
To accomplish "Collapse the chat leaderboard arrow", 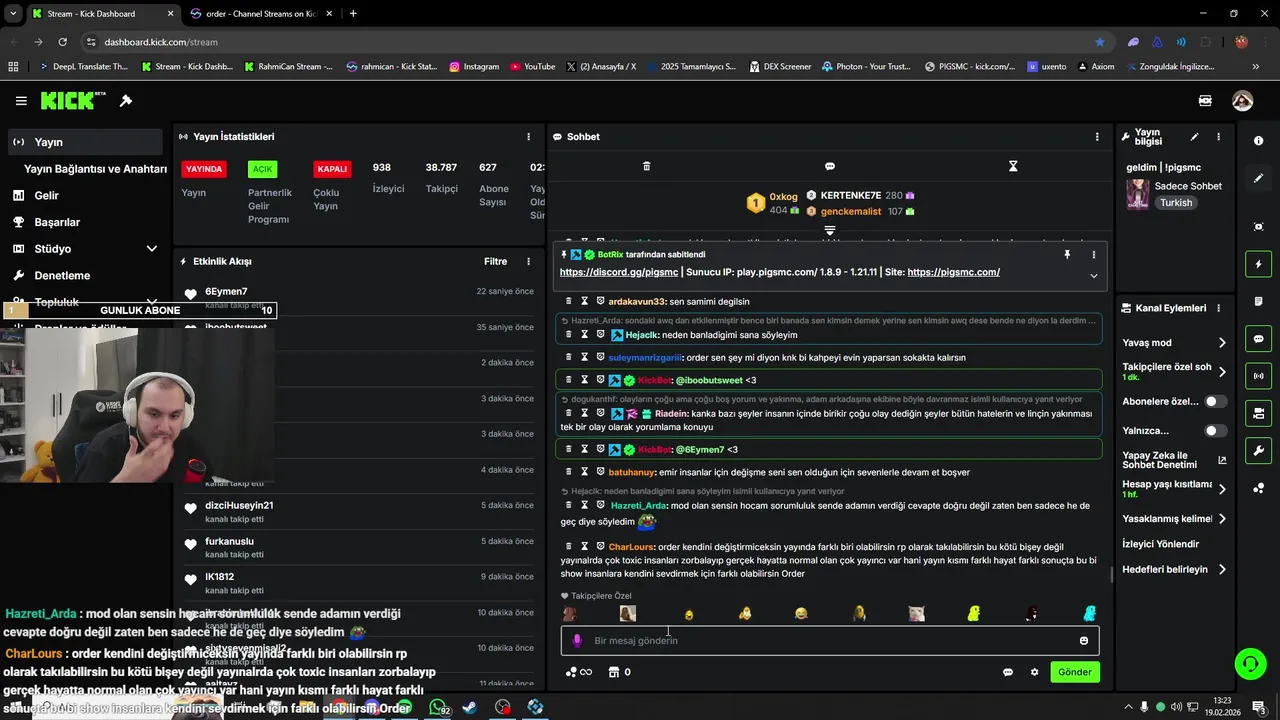I will point(829,230).
